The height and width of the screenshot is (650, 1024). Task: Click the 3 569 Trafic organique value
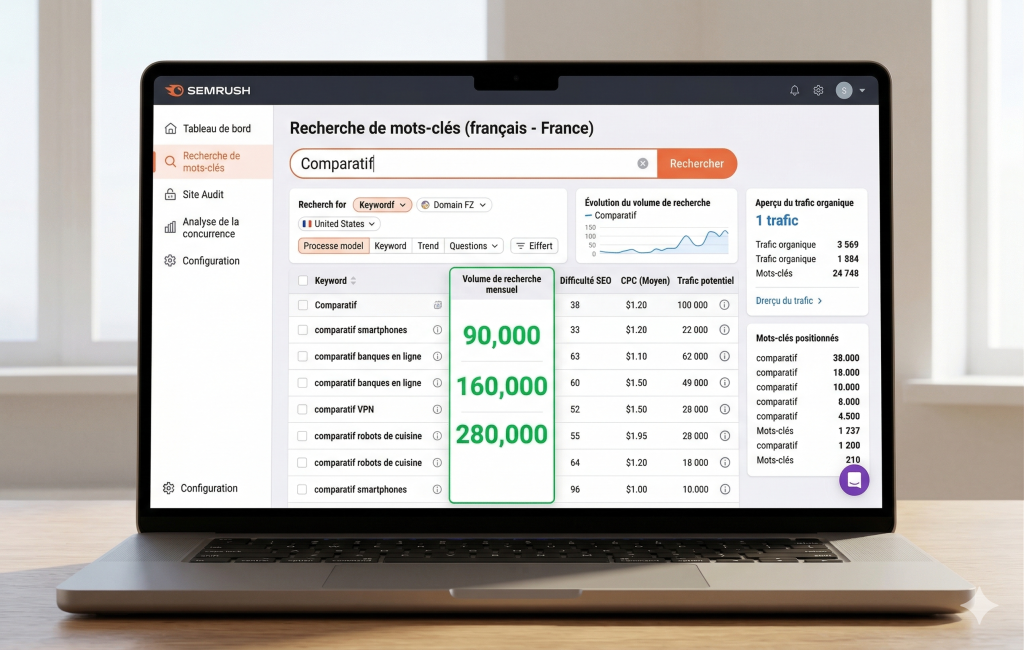tap(848, 244)
